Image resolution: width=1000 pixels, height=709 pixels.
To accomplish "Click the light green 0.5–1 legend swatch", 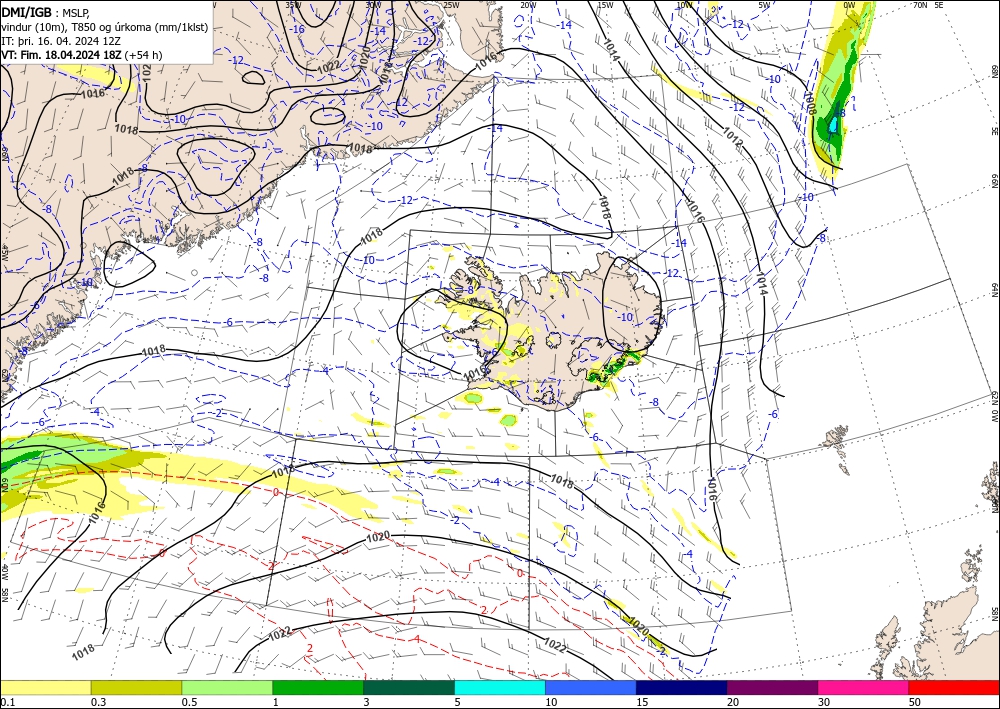I will [227, 687].
